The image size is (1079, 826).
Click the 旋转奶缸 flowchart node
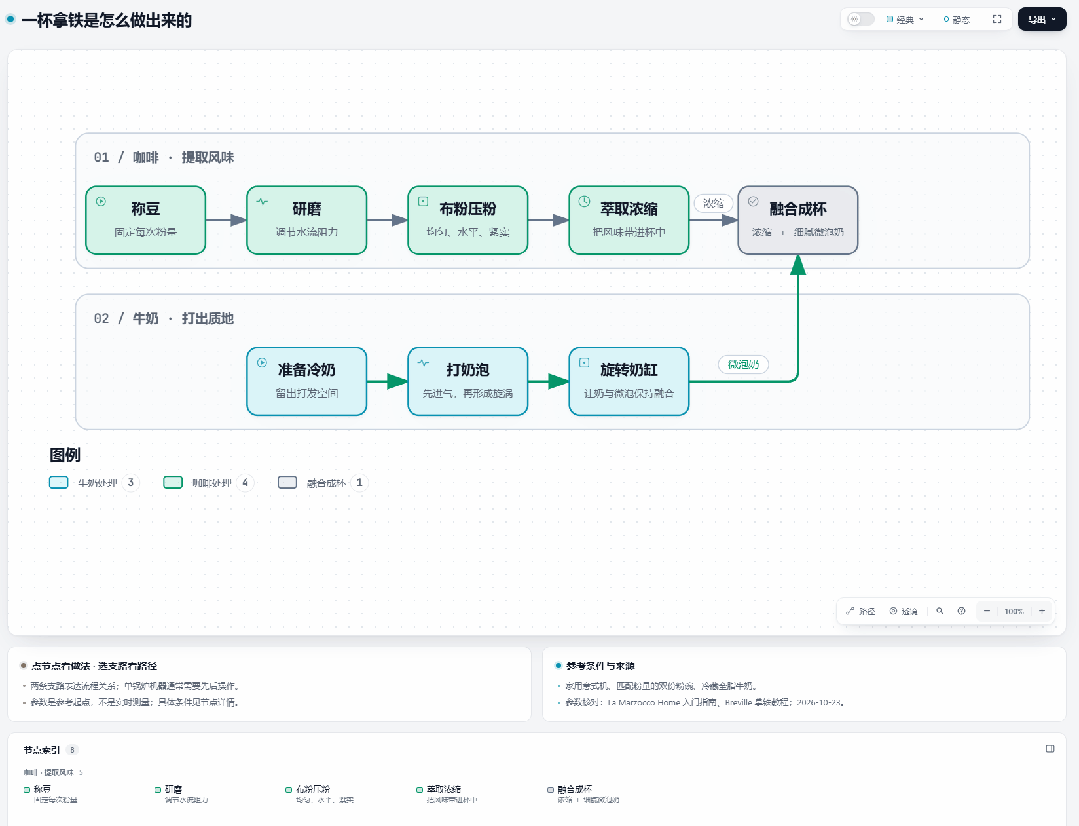(x=629, y=381)
